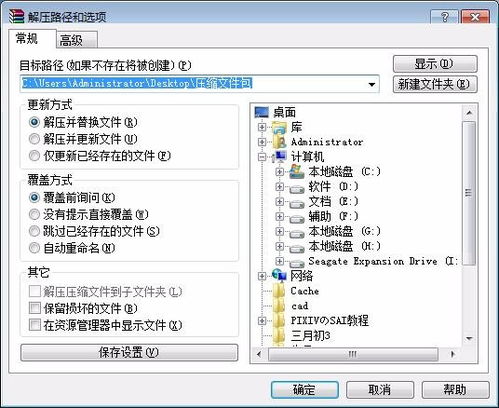
Task: Collapse the 计算机 tree node
Action: coord(262,157)
